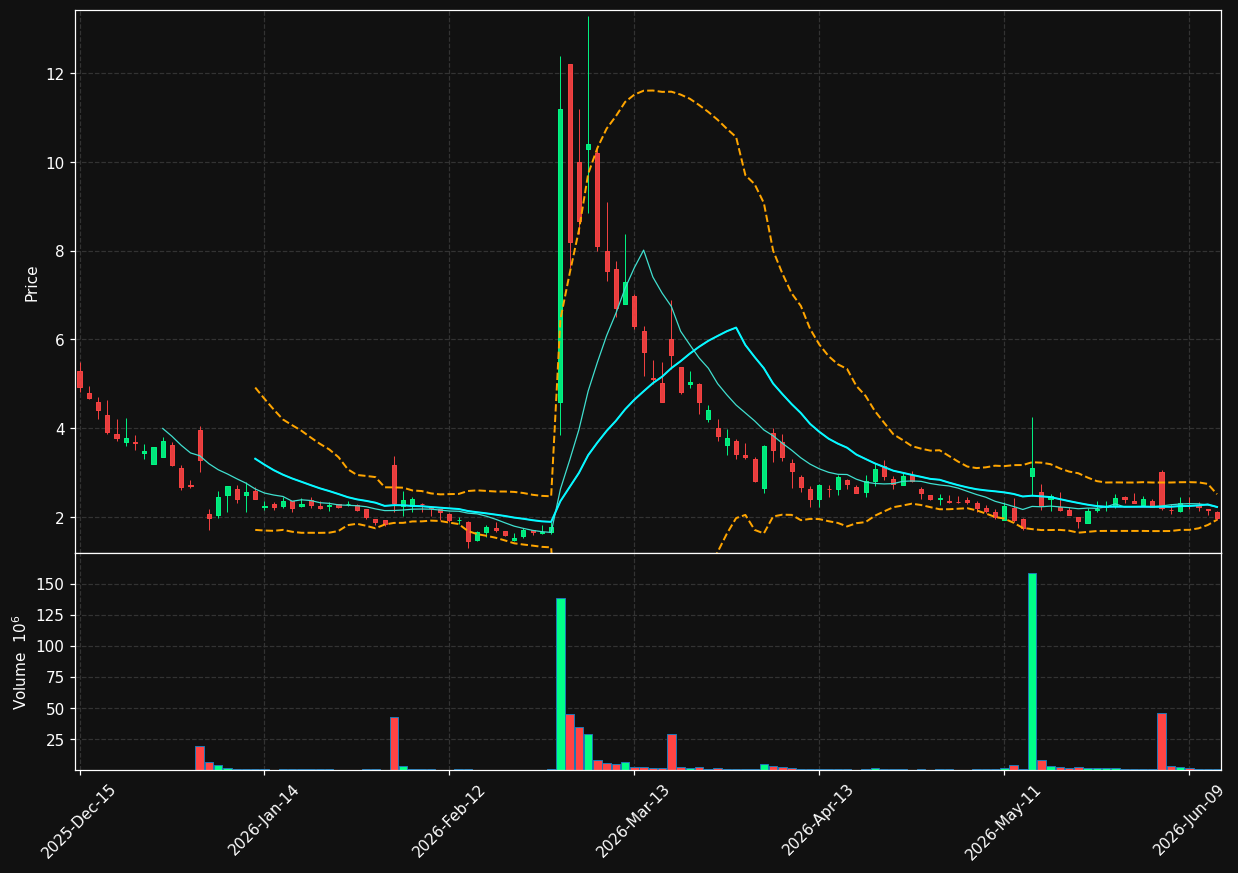Click the large green candlestick body reaching 11
The height and width of the screenshot is (873, 1238).
(561, 256)
